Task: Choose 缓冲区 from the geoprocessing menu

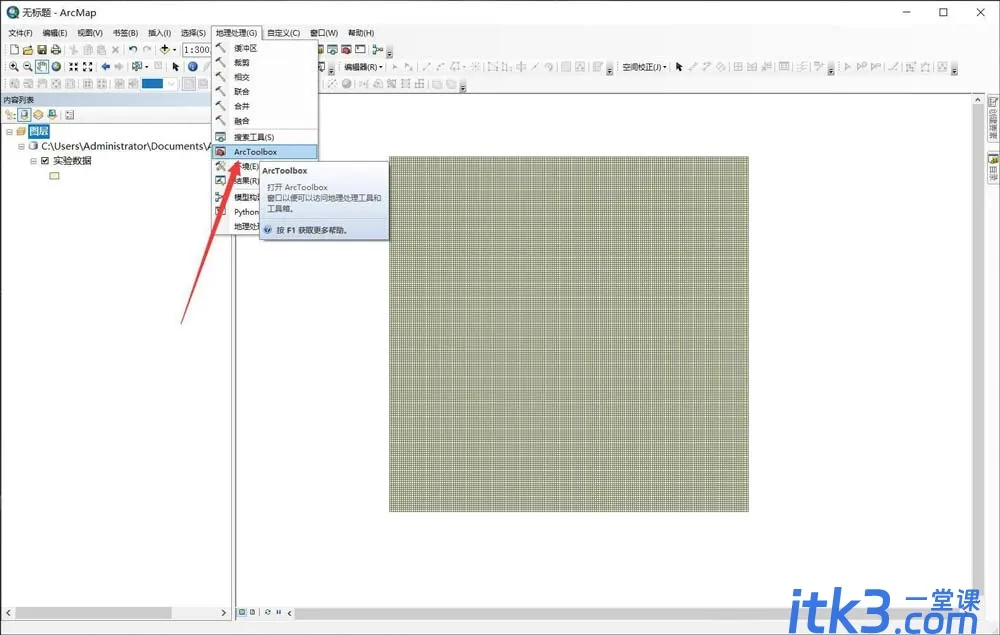Action: click(265, 48)
